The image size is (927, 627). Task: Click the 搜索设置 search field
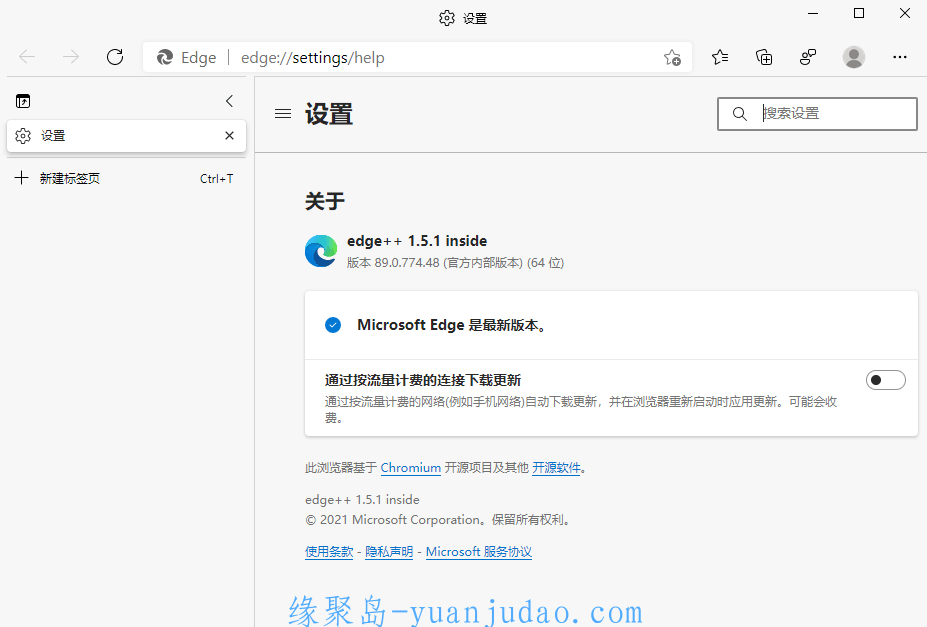pyautogui.click(x=817, y=113)
